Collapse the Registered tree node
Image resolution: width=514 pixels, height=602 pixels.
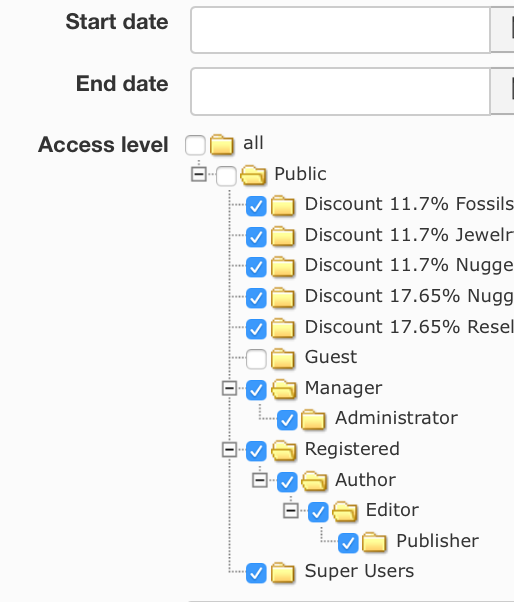click(229, 450)
